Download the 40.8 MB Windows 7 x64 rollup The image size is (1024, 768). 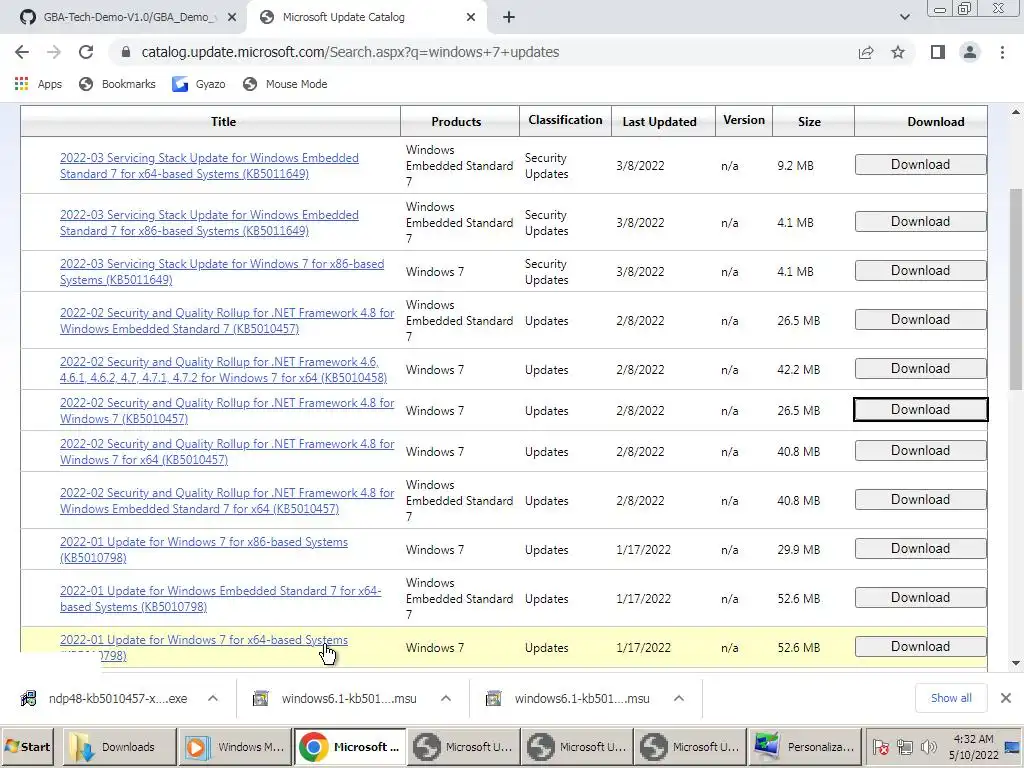(920, 451)
